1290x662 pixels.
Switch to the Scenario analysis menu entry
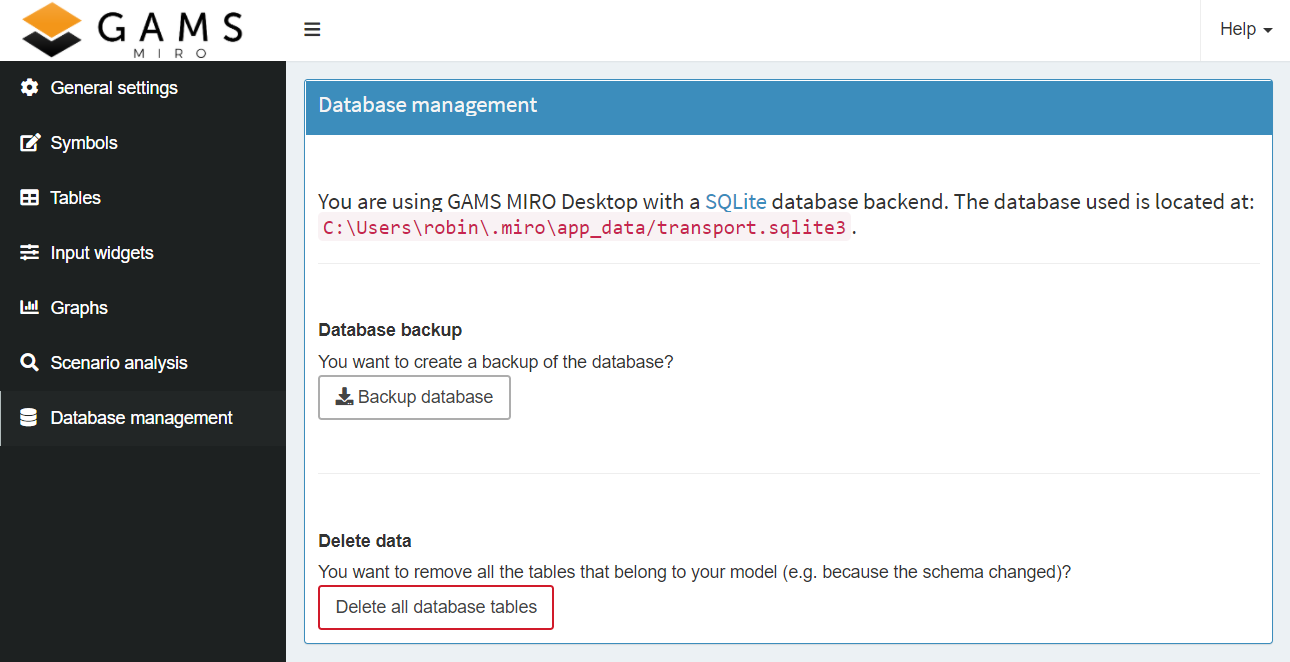119,362
